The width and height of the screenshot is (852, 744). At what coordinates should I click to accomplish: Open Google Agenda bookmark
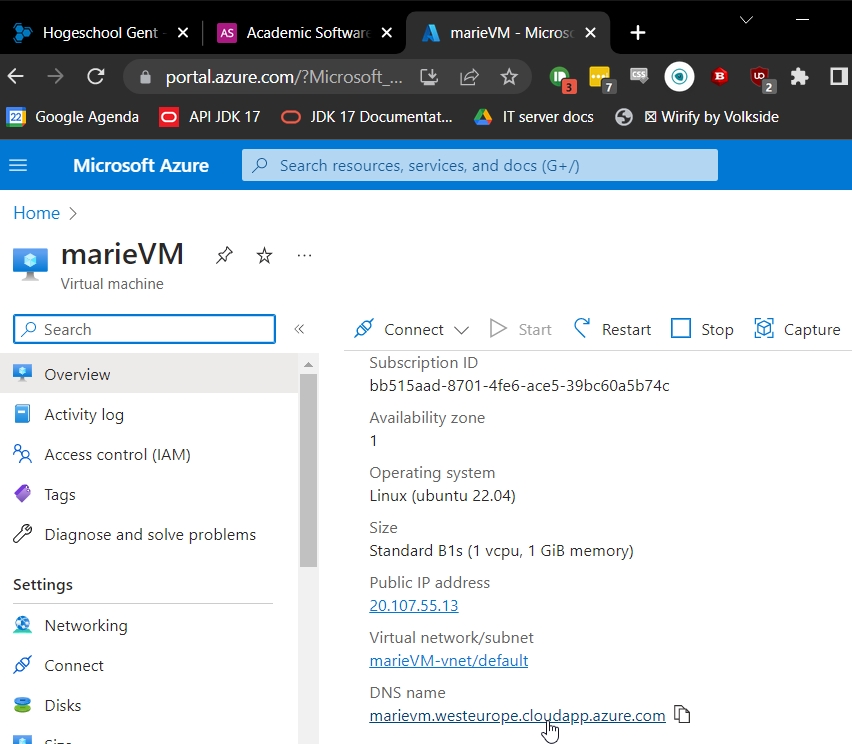coord(72,117)
